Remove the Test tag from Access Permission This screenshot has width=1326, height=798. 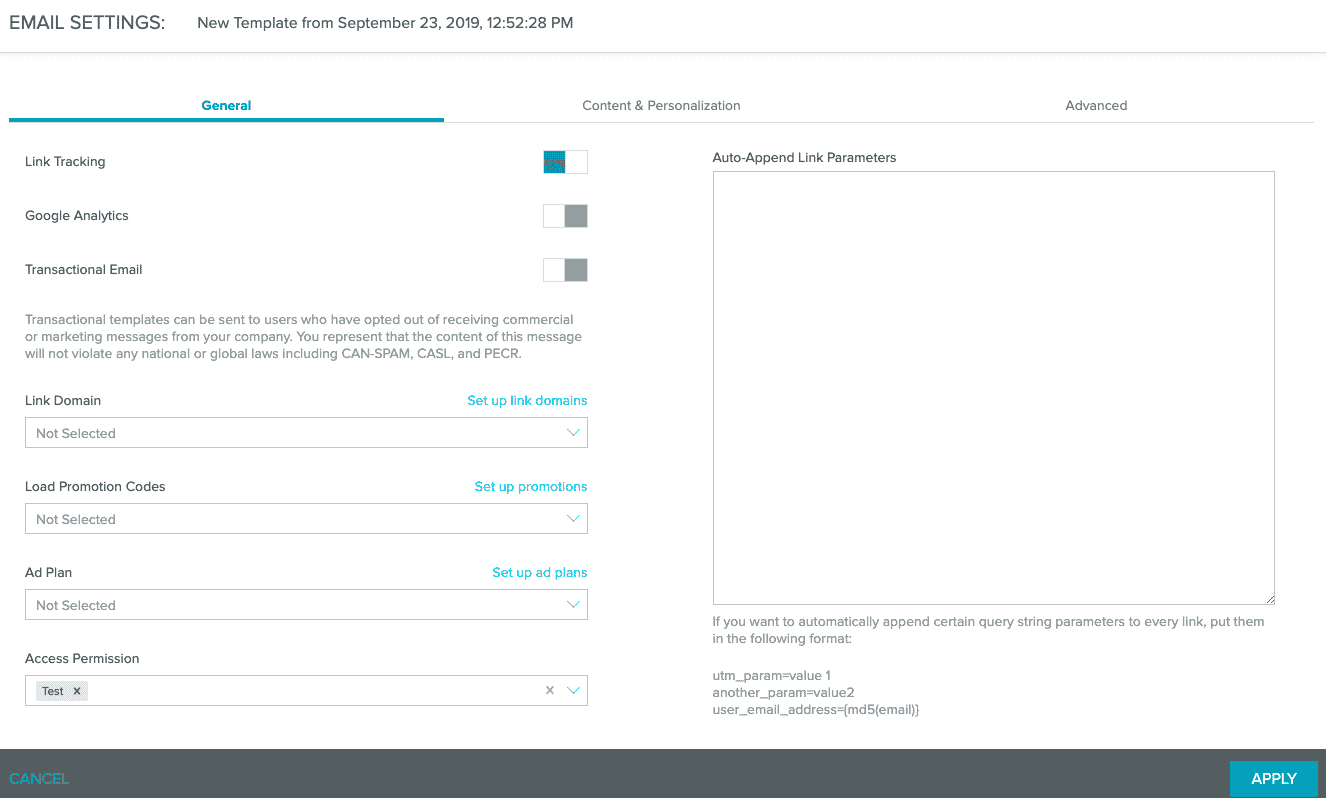click(x=77, y=691)
